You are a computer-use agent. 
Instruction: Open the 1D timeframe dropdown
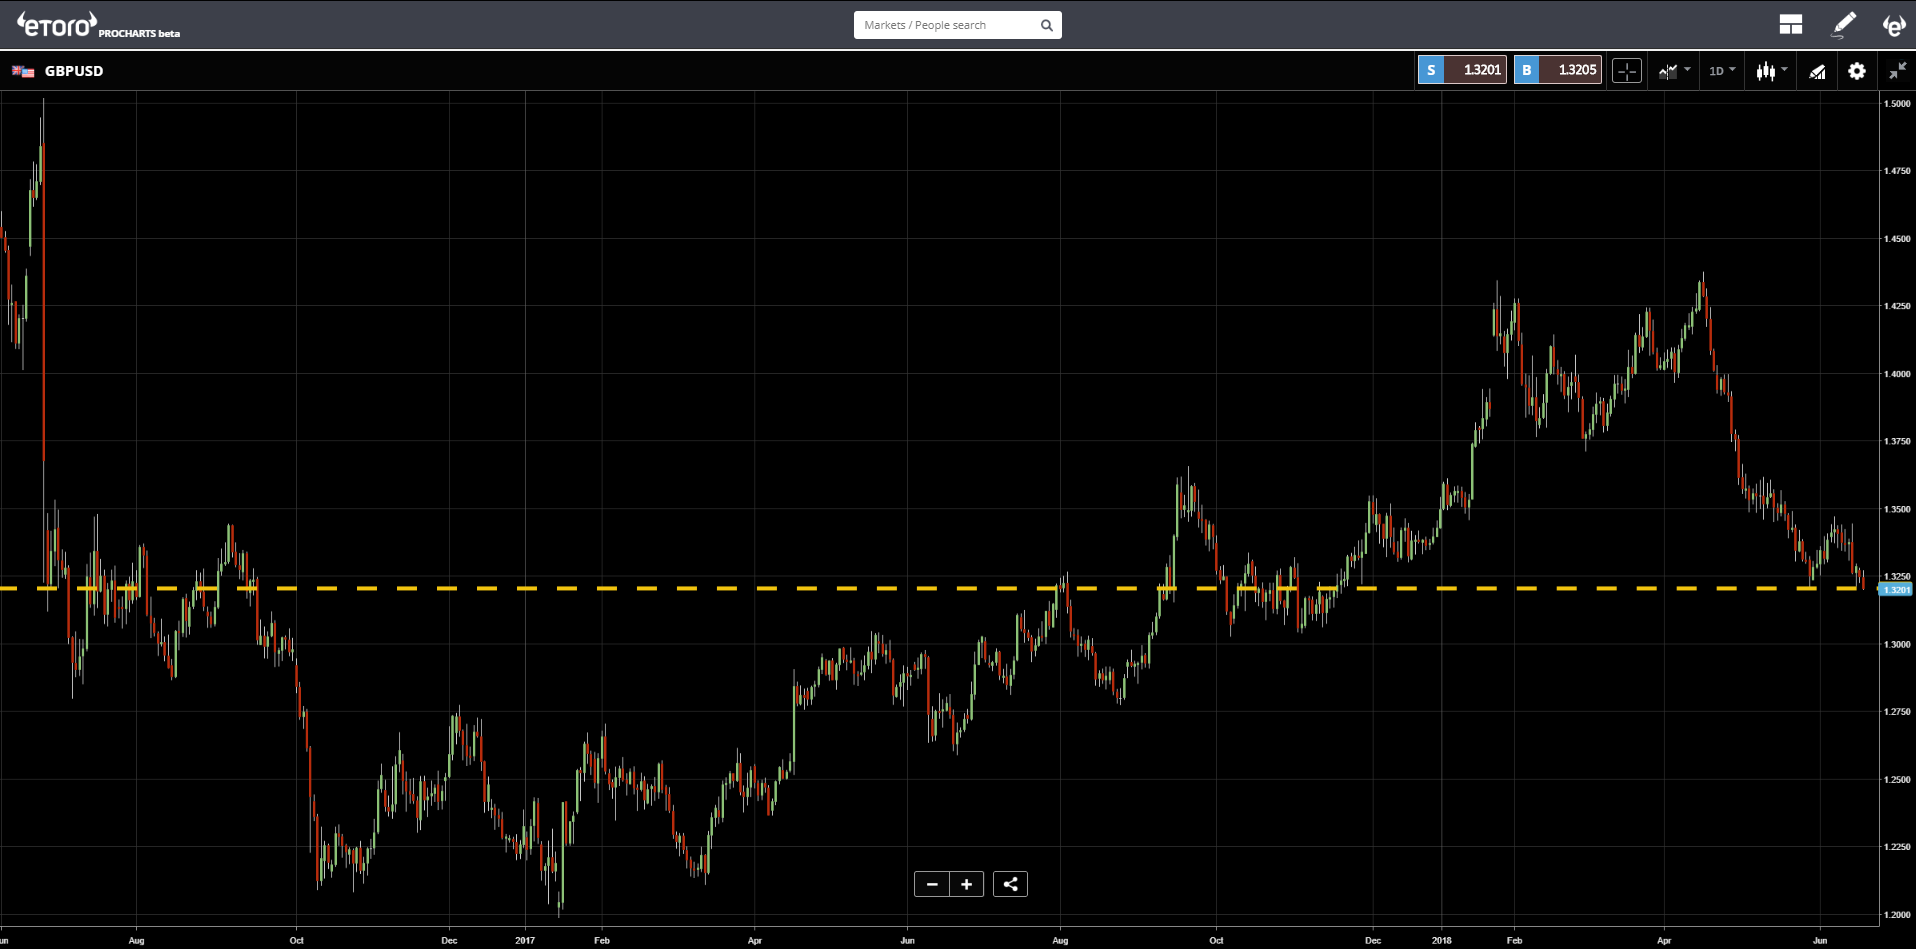point(1722,71)
